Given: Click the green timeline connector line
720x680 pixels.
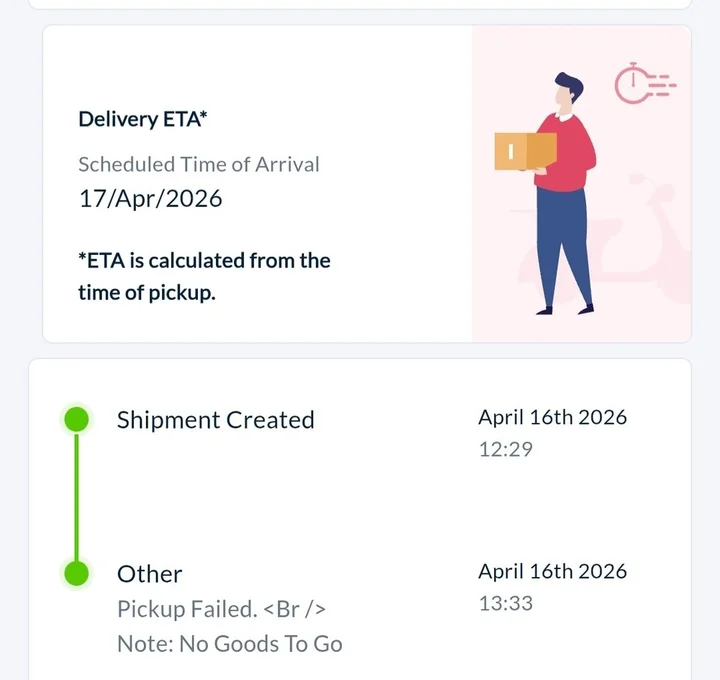Looking at the screenshot, I should 76,497.
